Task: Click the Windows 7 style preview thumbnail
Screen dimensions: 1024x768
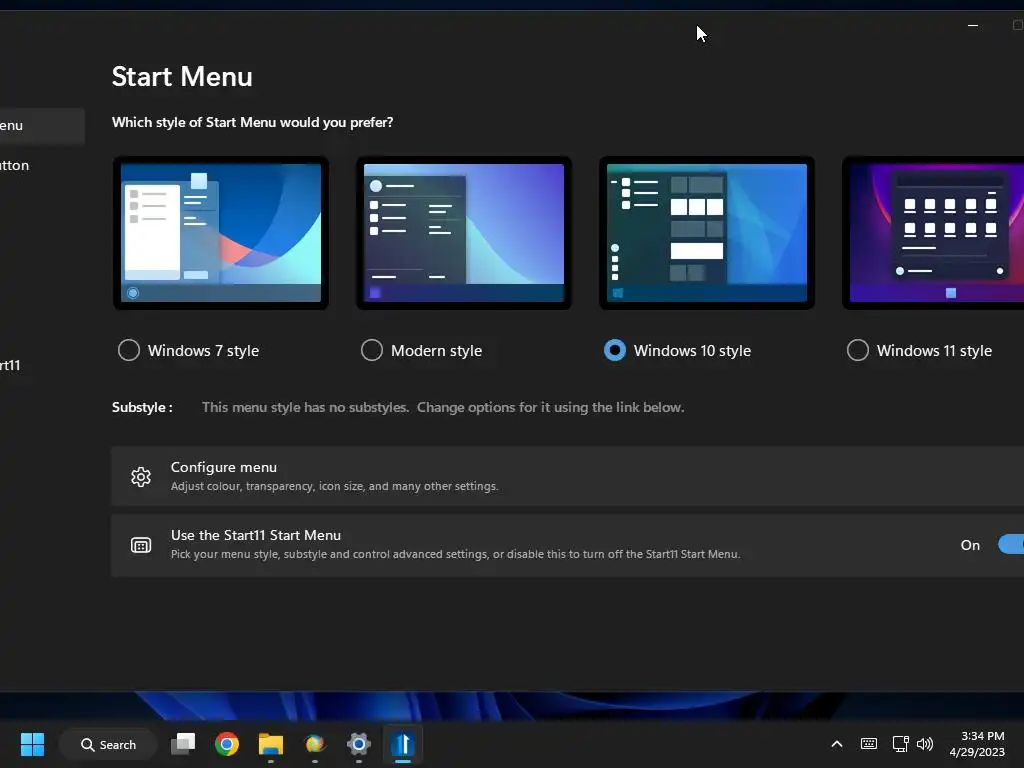Action: tap(221, 233)
